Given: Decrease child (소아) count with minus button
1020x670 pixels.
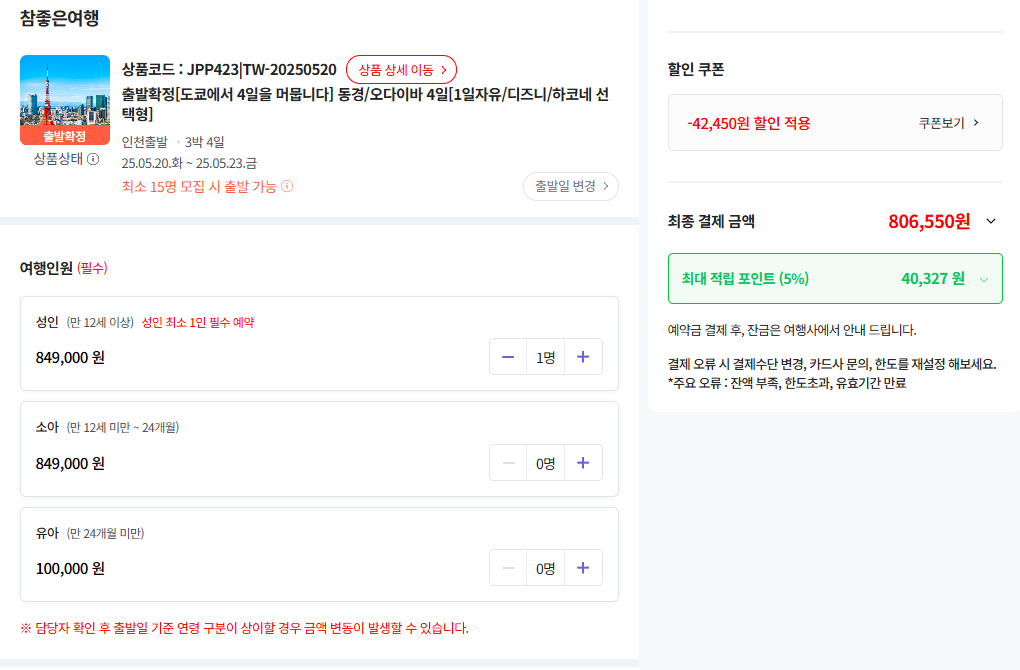Looking at the screenshot, I should tap(508, 463).
